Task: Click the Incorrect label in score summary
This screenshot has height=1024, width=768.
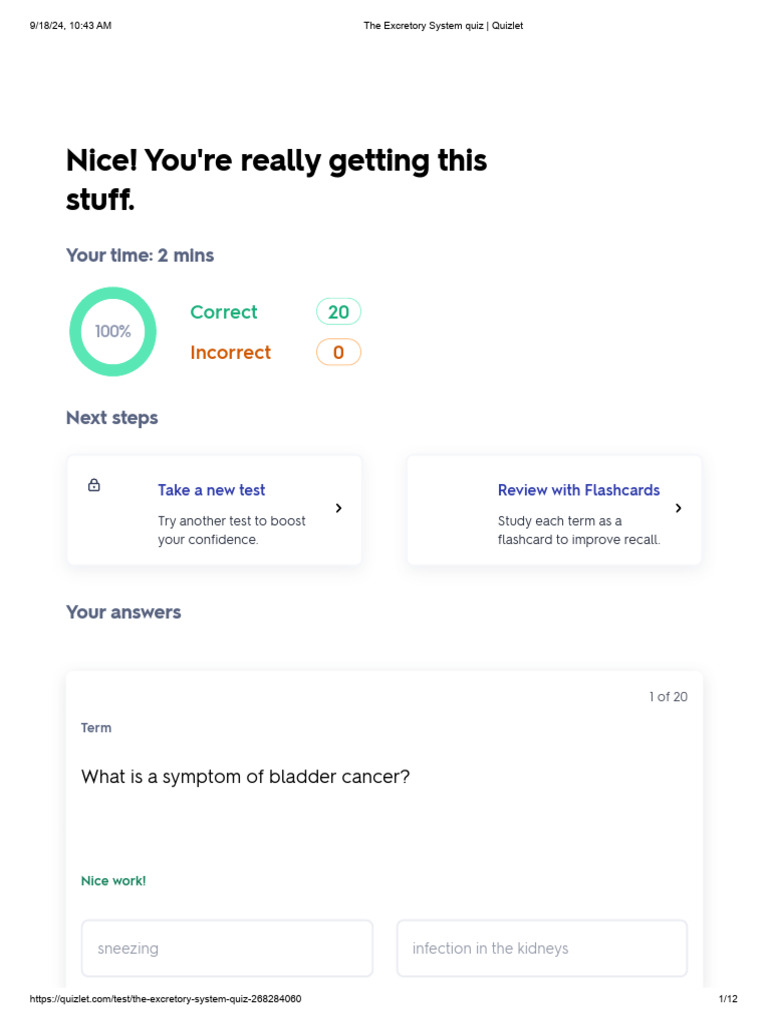Action: [x=231, y=353]
